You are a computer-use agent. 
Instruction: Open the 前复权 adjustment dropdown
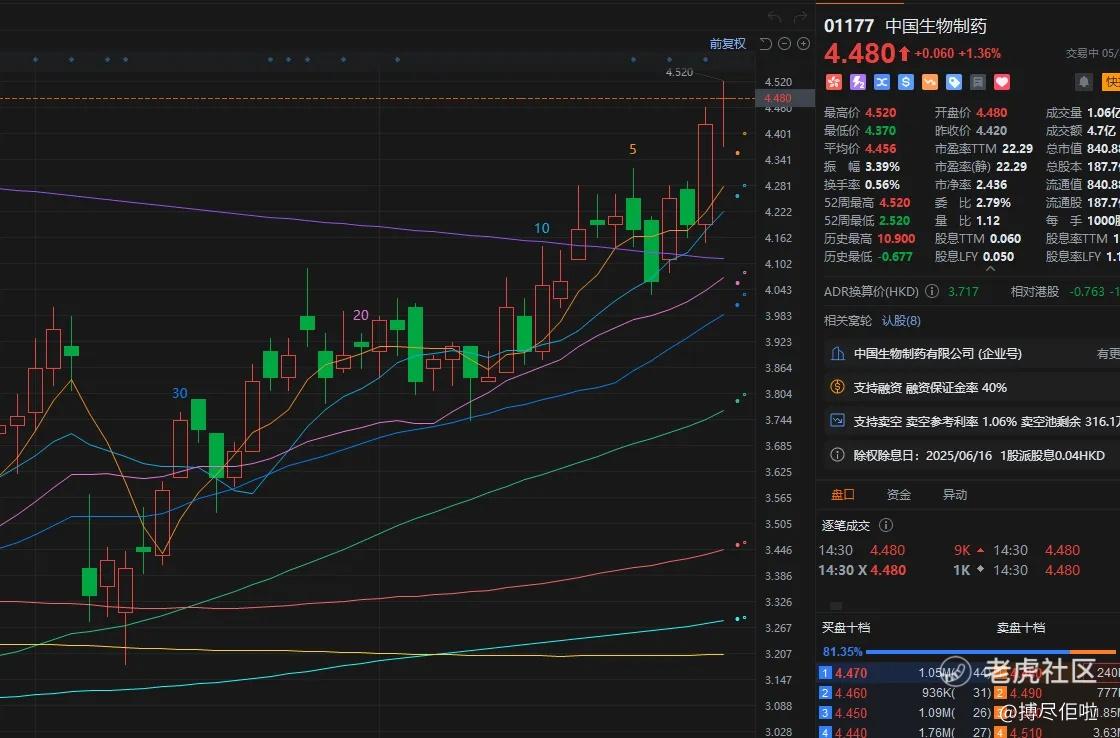point(728,44)
